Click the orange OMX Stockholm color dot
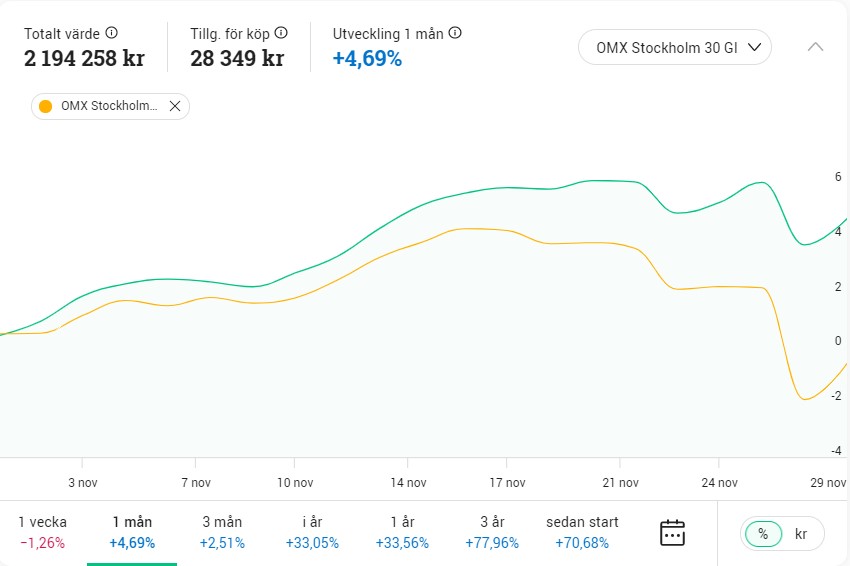Viewport: 850px width, 566px height. pos(45,106)
